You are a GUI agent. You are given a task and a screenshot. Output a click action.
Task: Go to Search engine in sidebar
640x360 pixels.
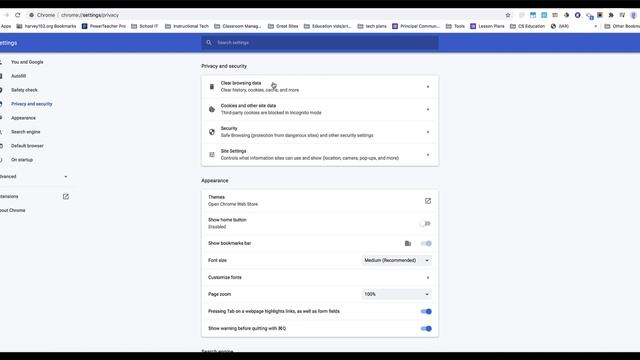tap(25, 132)
